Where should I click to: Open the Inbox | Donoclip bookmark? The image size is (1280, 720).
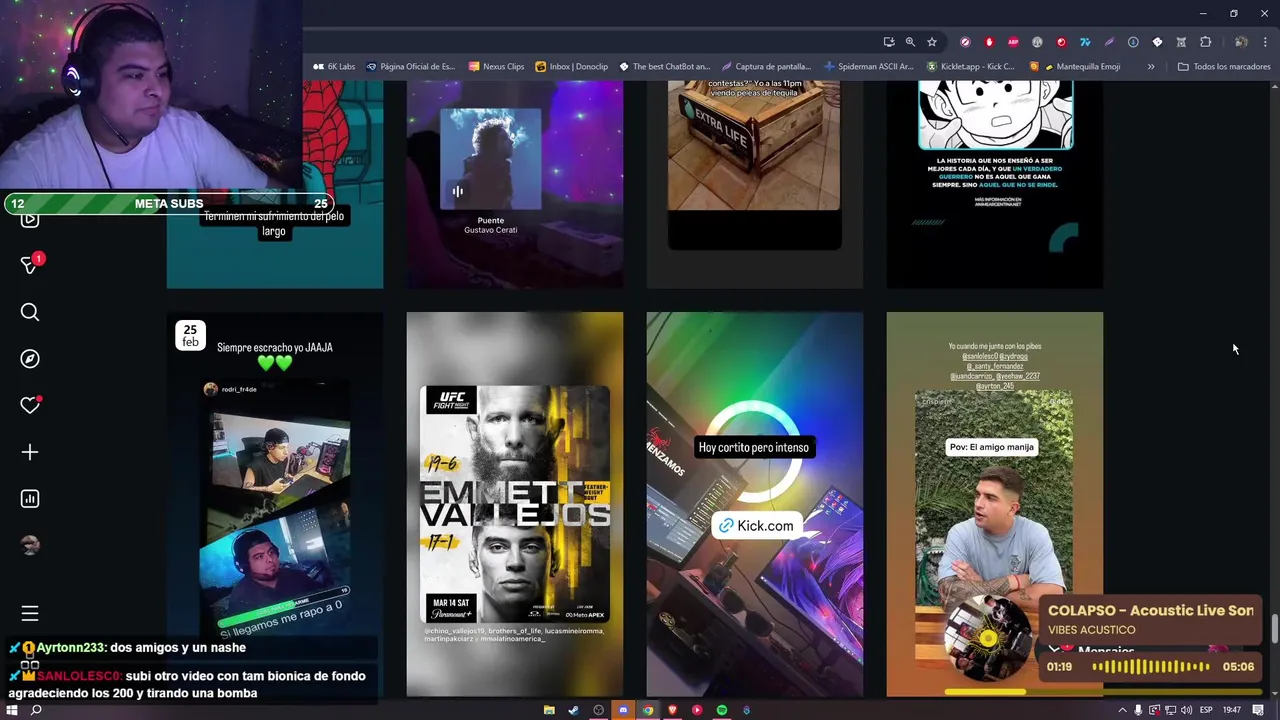point(572,67)
